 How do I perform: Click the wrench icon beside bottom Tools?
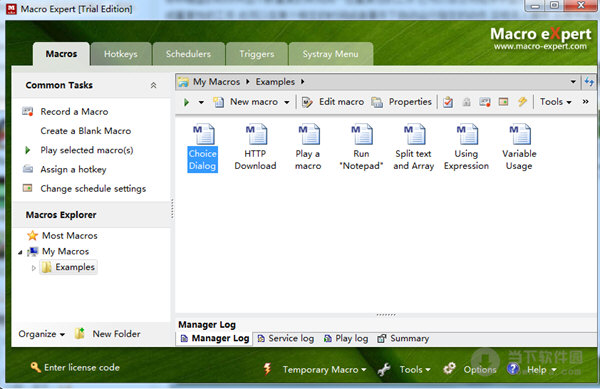(x=384, y=369)
